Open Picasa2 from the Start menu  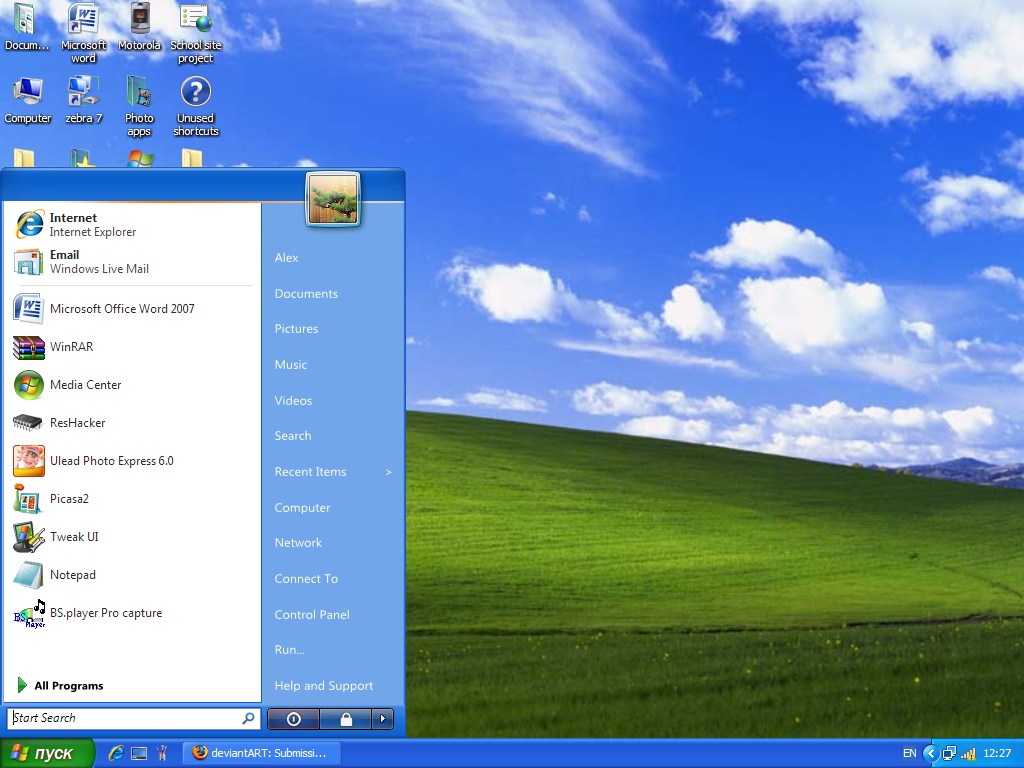pos(68,499)
